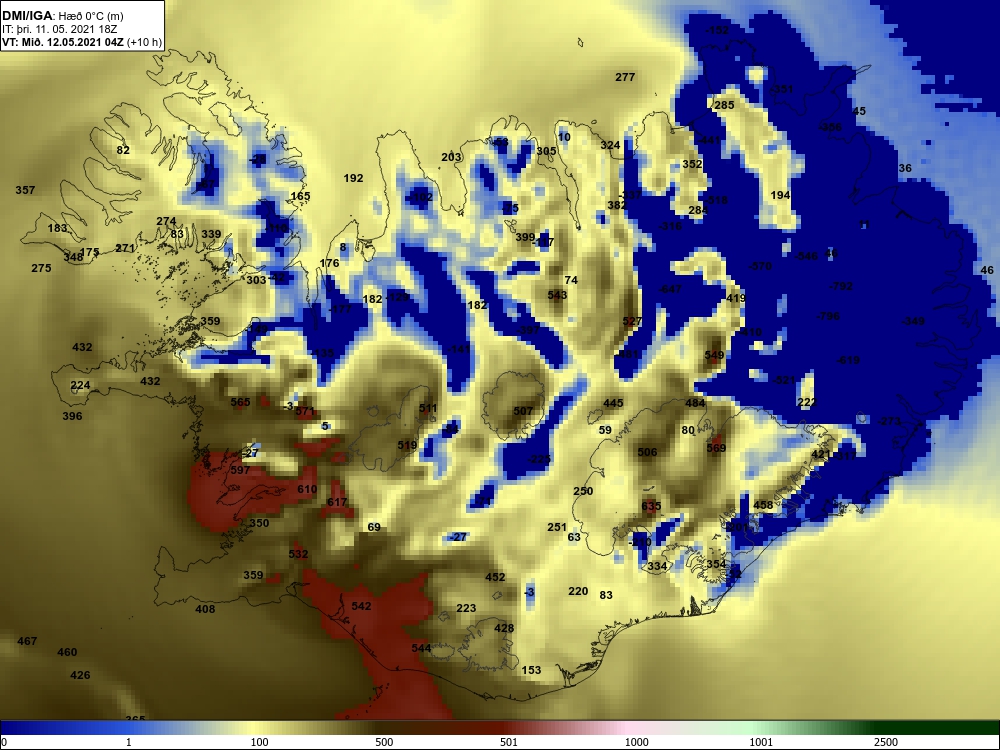Click the map value '571' on the map
The height and width of the screenshot is (750, 1000).
pyautogui.click(x=305, y=411)
